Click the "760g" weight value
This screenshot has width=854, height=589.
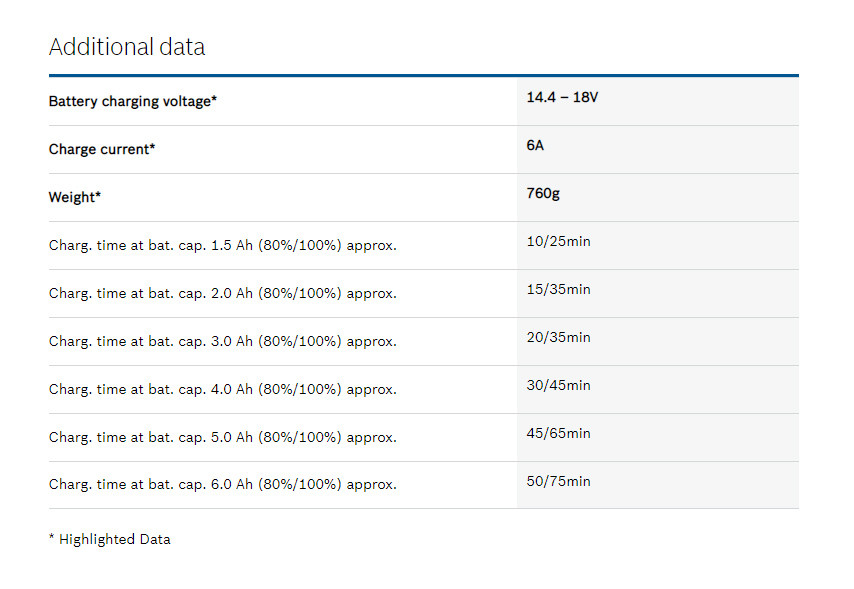click(x=543, y=193)
